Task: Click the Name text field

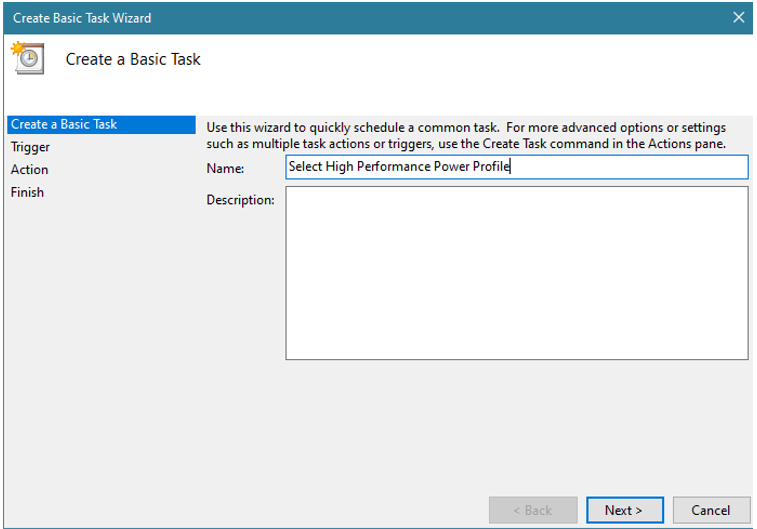Action: coord(516,168)
